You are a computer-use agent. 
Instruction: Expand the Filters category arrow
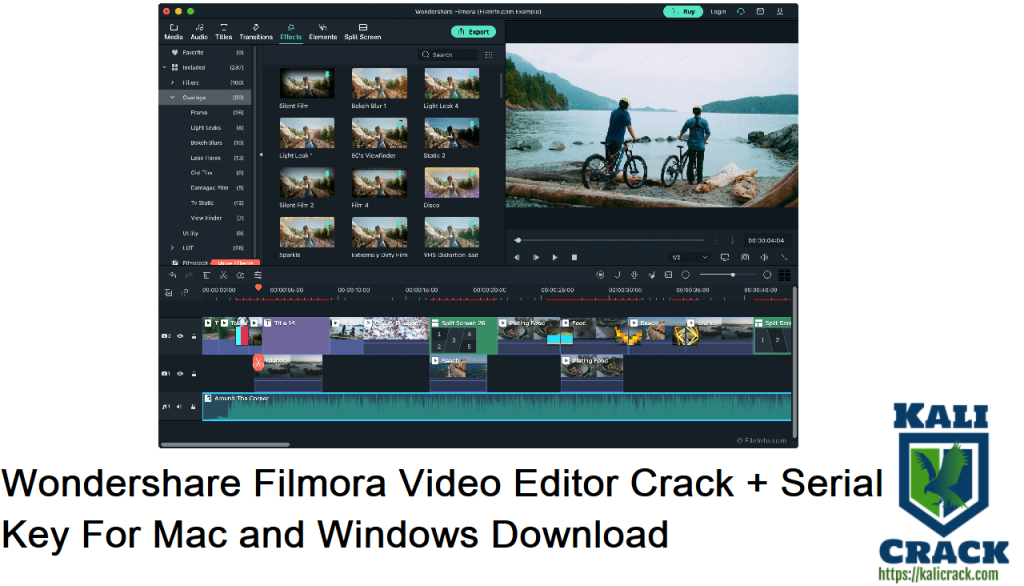172,82
